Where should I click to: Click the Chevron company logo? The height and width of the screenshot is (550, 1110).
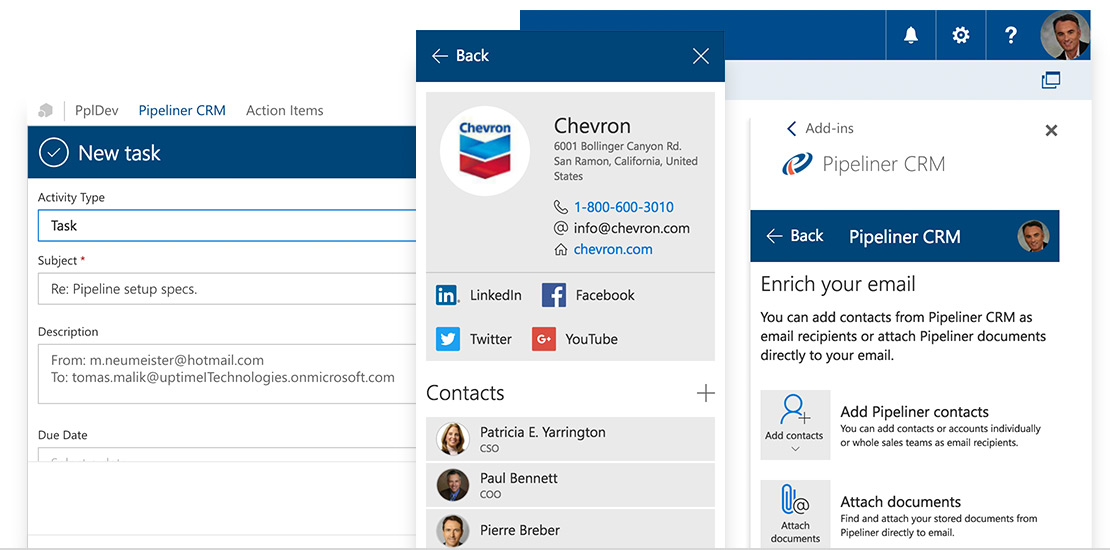click(485, 151)
